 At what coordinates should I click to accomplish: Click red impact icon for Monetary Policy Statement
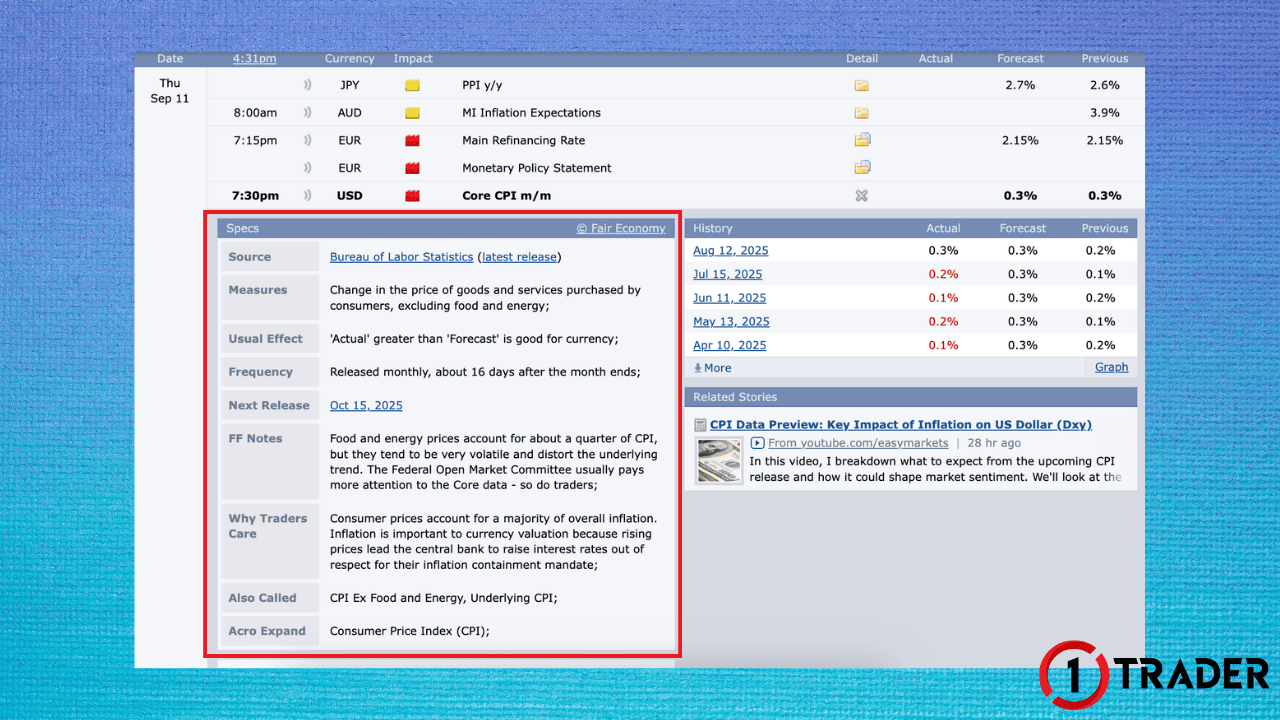(x=412, y=168)
